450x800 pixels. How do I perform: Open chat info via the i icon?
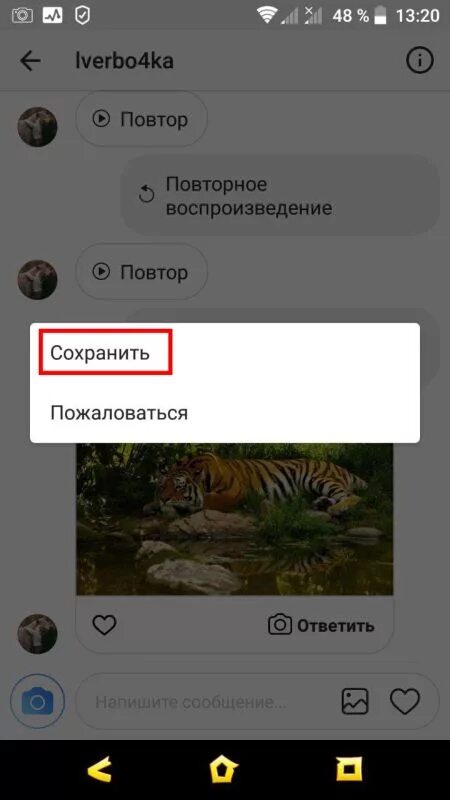(419, 60)
